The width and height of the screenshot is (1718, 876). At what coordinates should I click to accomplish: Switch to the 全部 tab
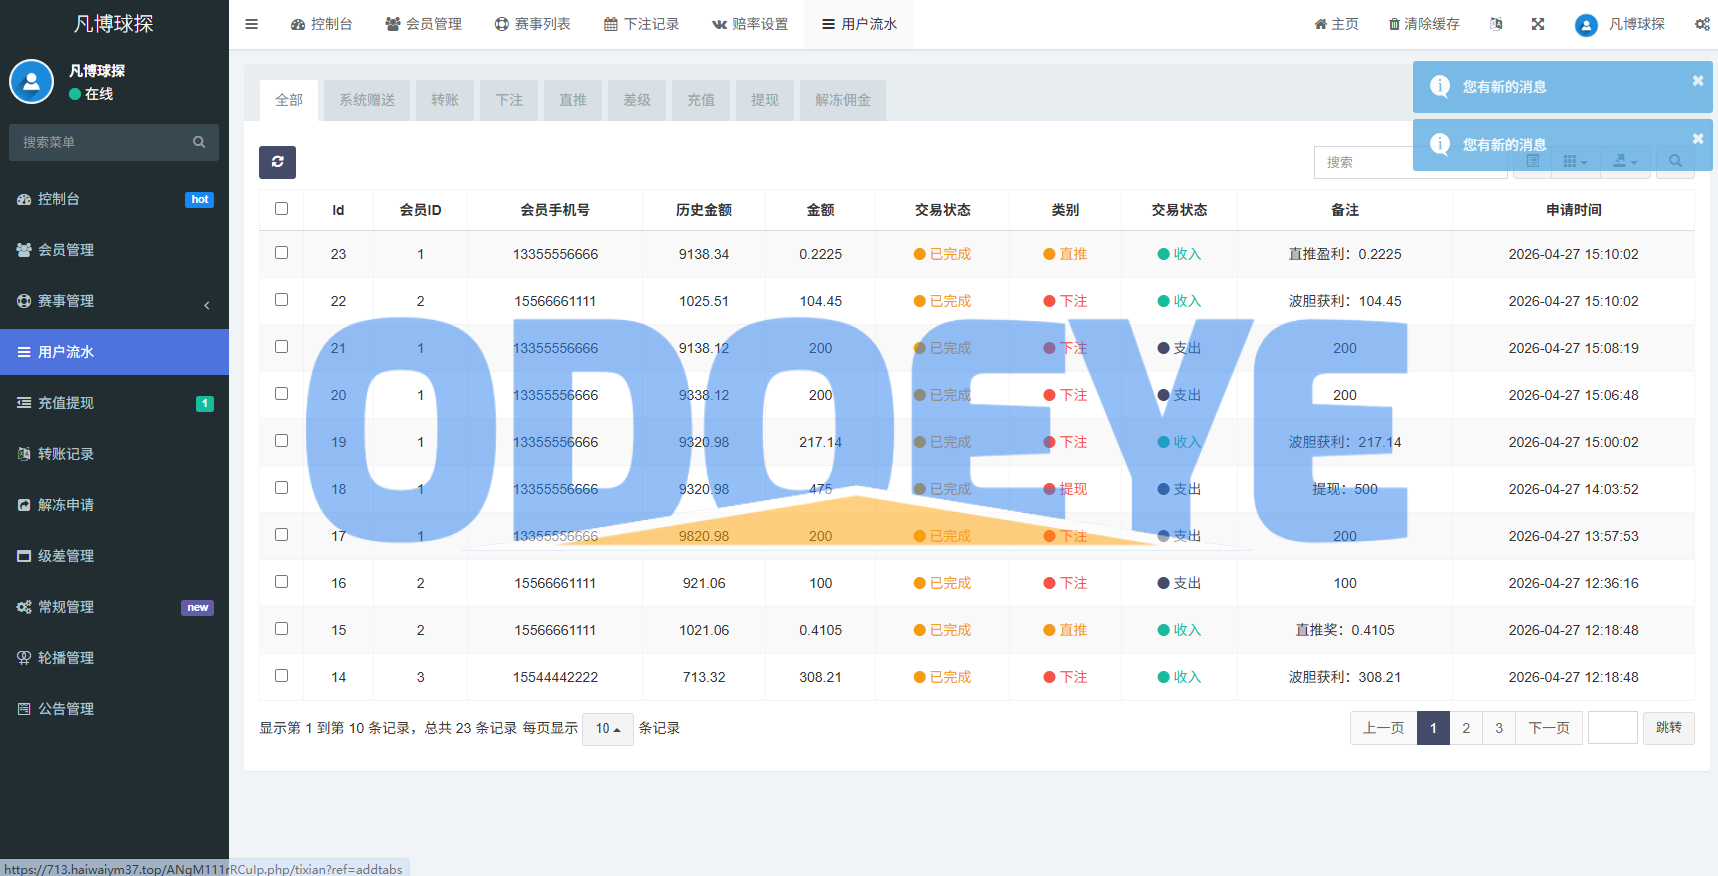coord(289,100)
